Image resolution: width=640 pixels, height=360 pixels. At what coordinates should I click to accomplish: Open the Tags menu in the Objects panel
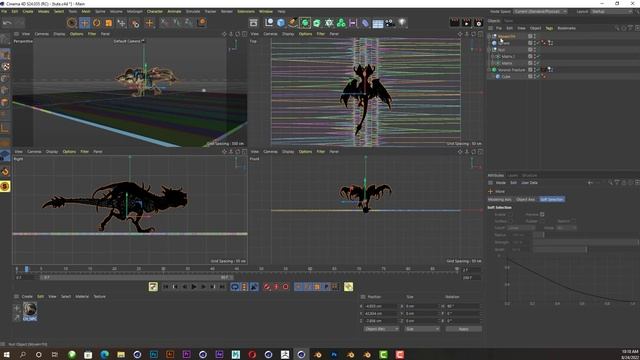click(x=549, y=28)
